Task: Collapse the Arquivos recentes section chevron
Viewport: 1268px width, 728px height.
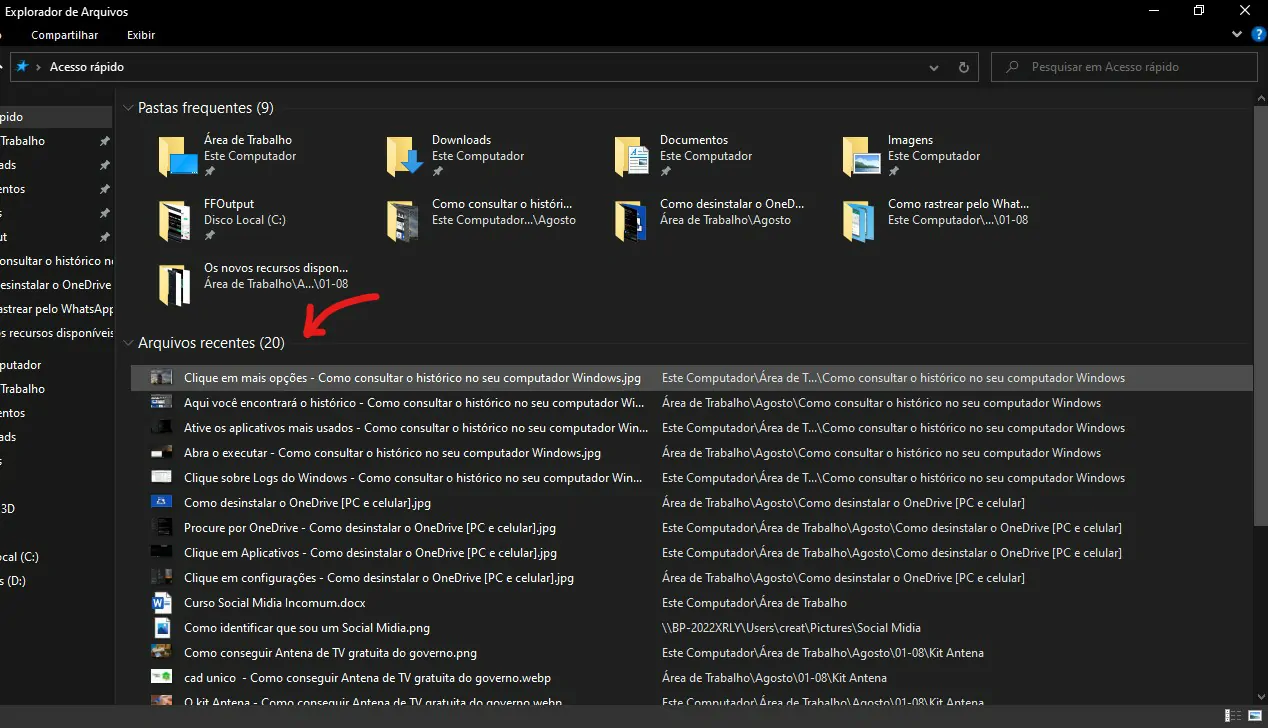Action: tap(128, 343)
